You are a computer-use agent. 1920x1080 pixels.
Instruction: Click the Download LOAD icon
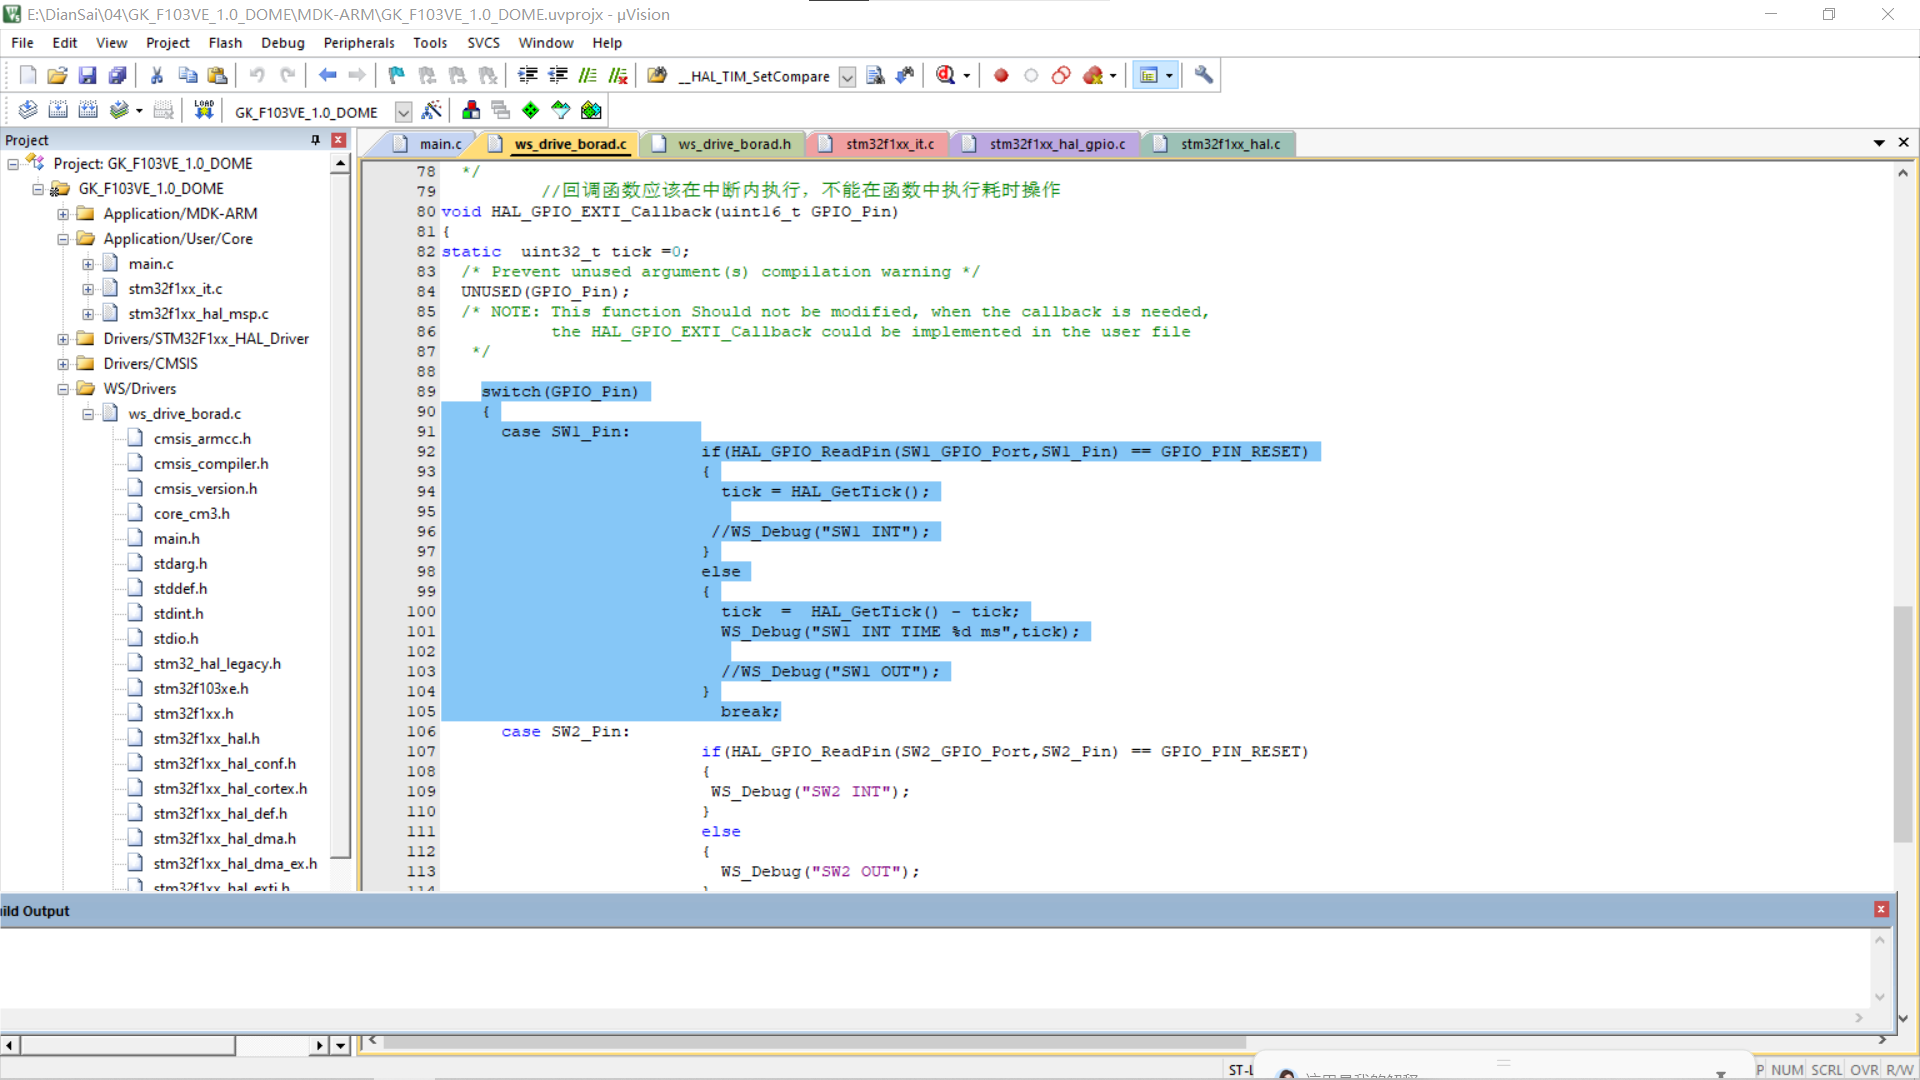click(x=204, y=110)
